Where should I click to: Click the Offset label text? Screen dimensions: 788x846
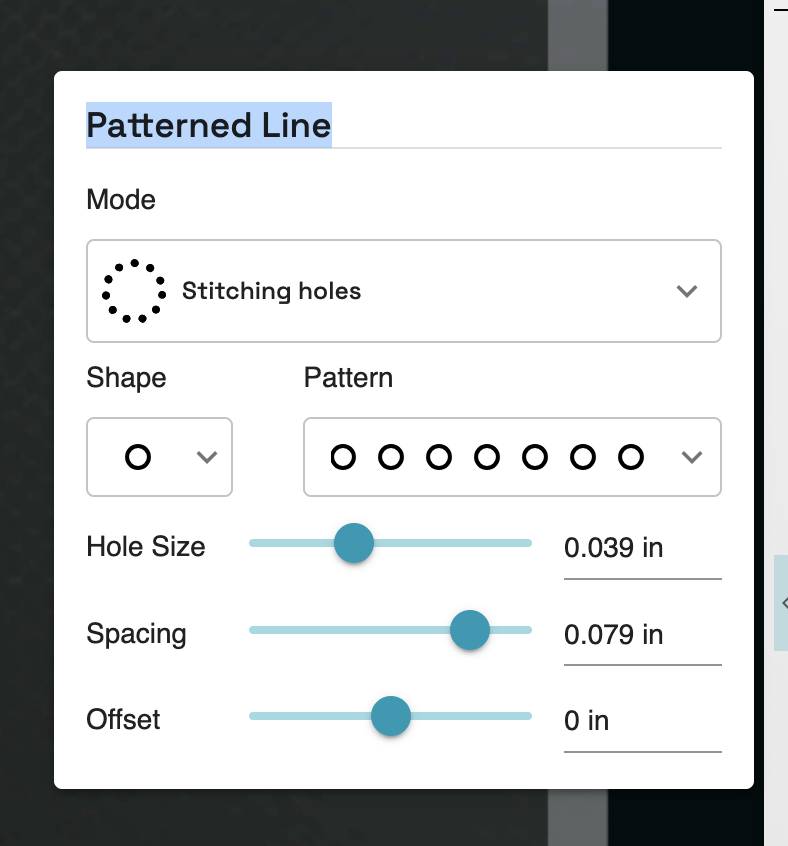point(124,720)
